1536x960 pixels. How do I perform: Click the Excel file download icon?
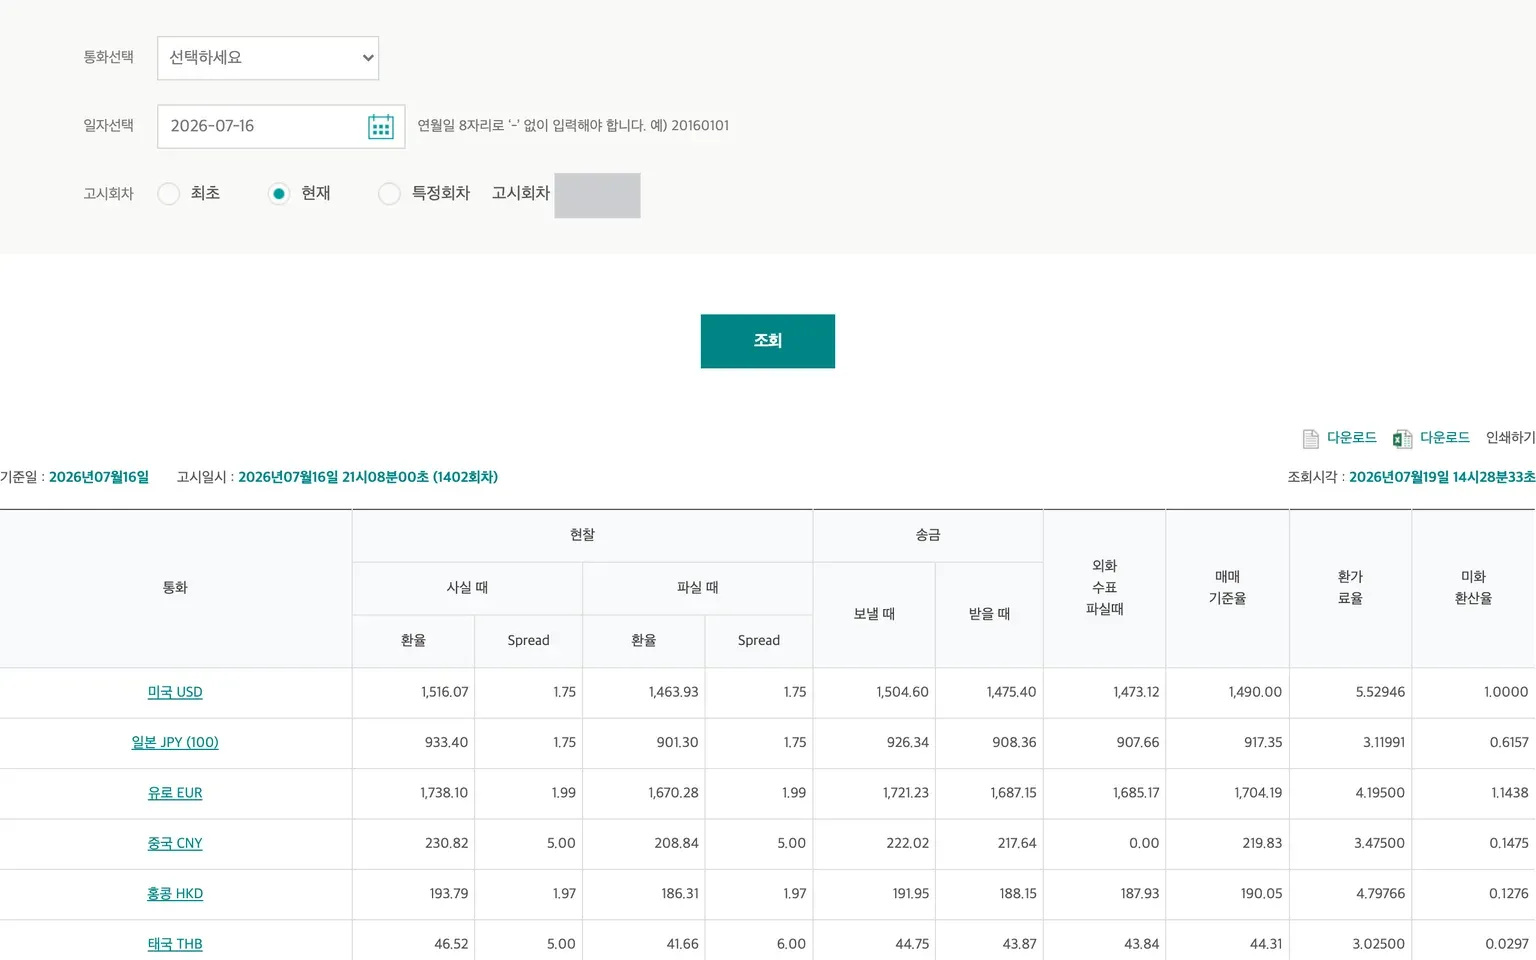point(1403,439)
